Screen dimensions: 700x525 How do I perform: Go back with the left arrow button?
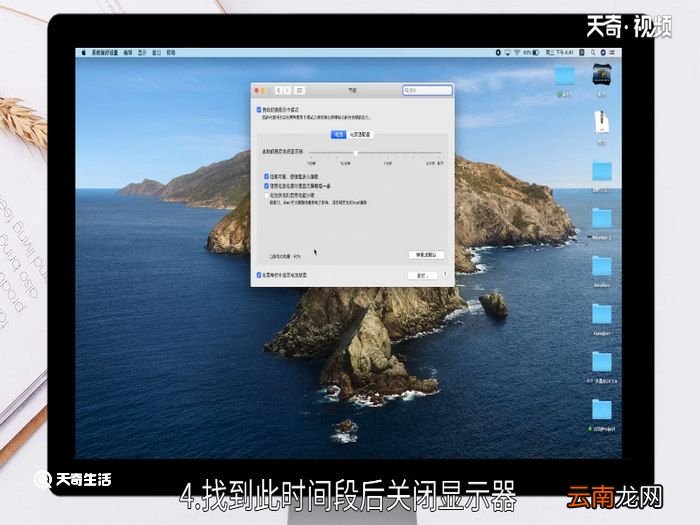279,91
